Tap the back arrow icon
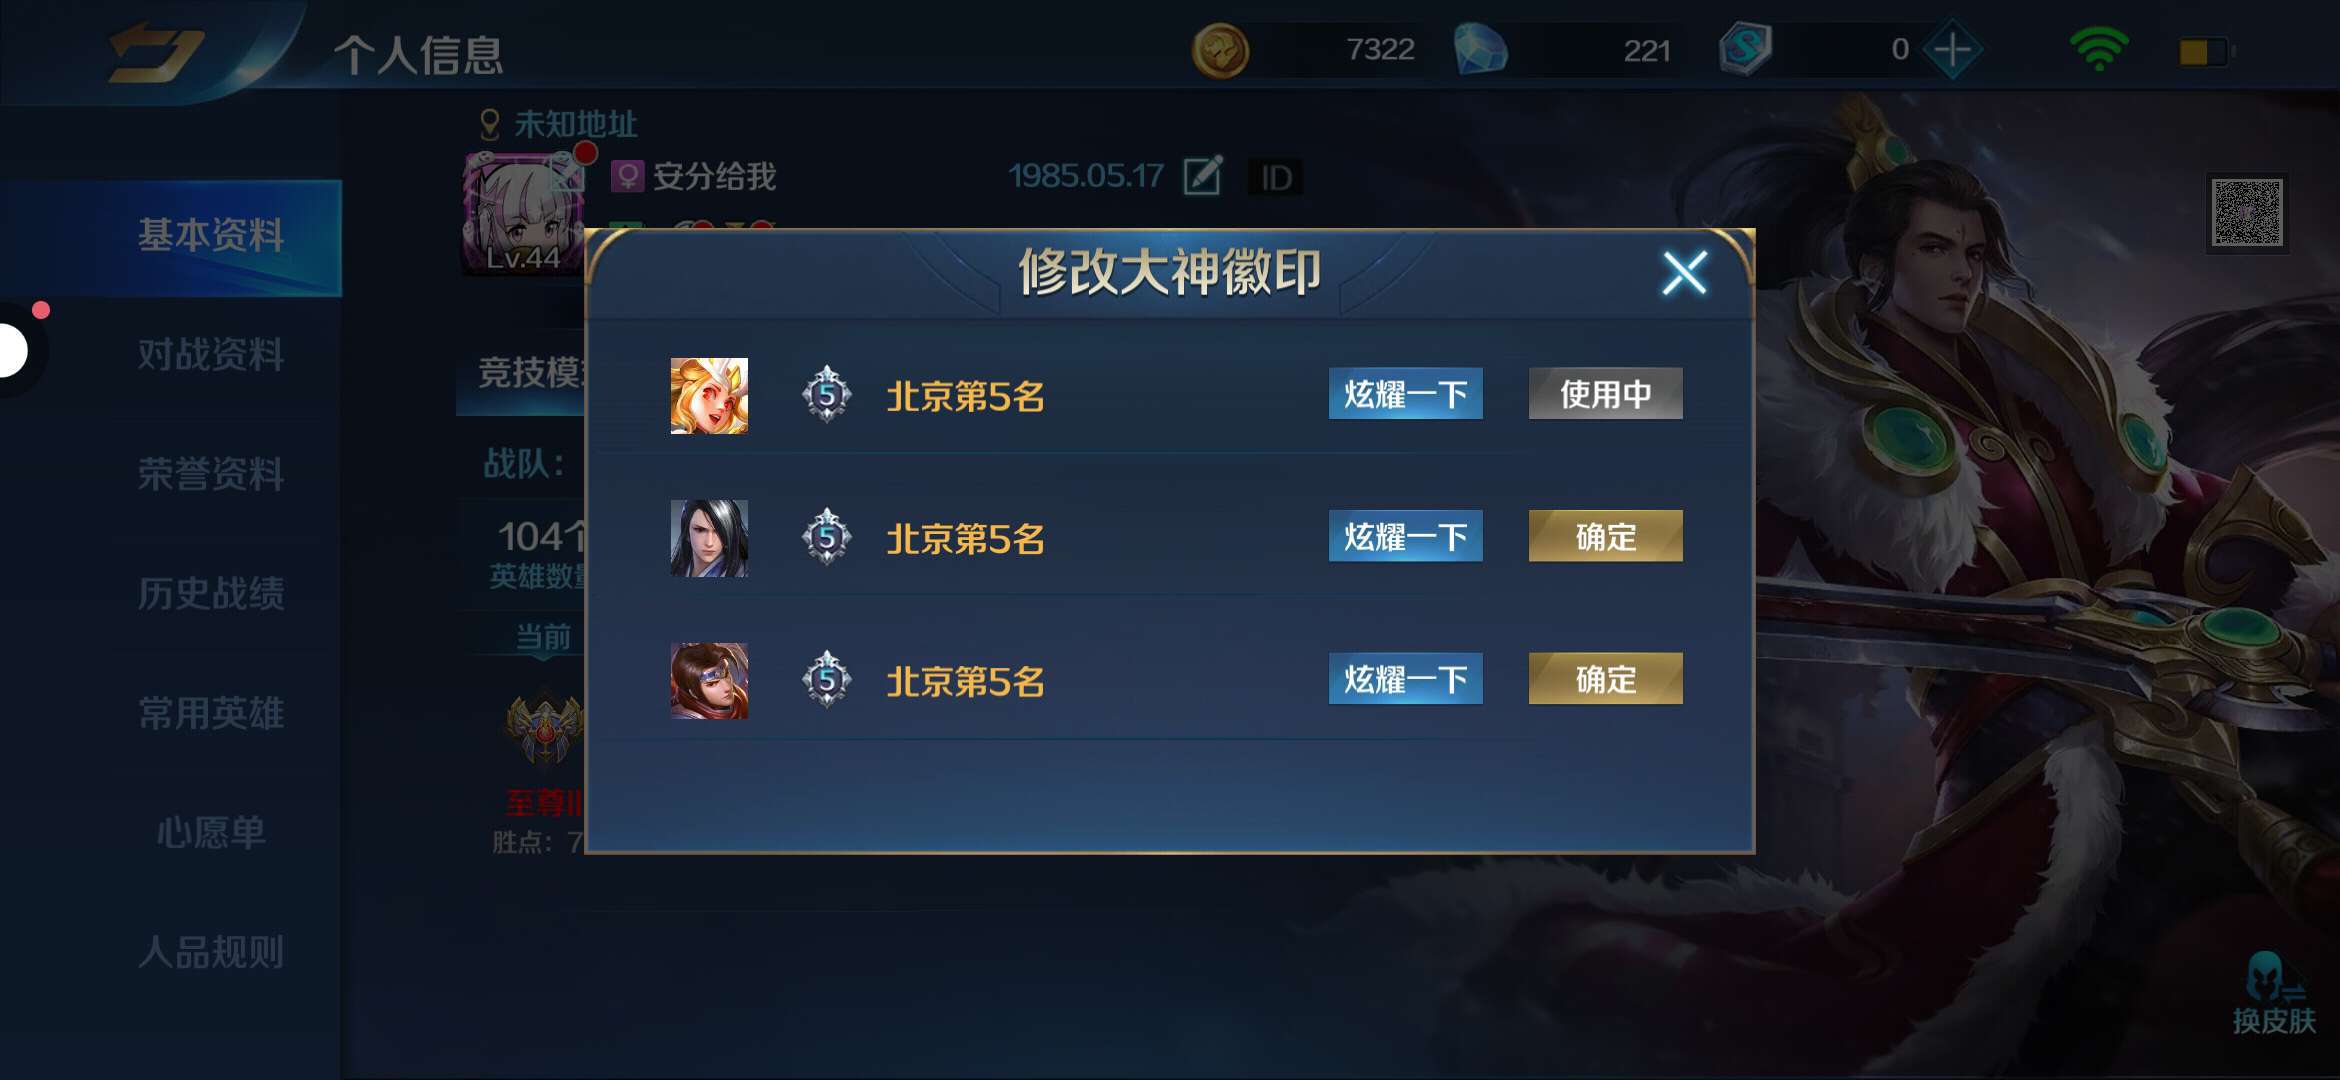Screen dimensions: 2340x1080 point(156,52)
